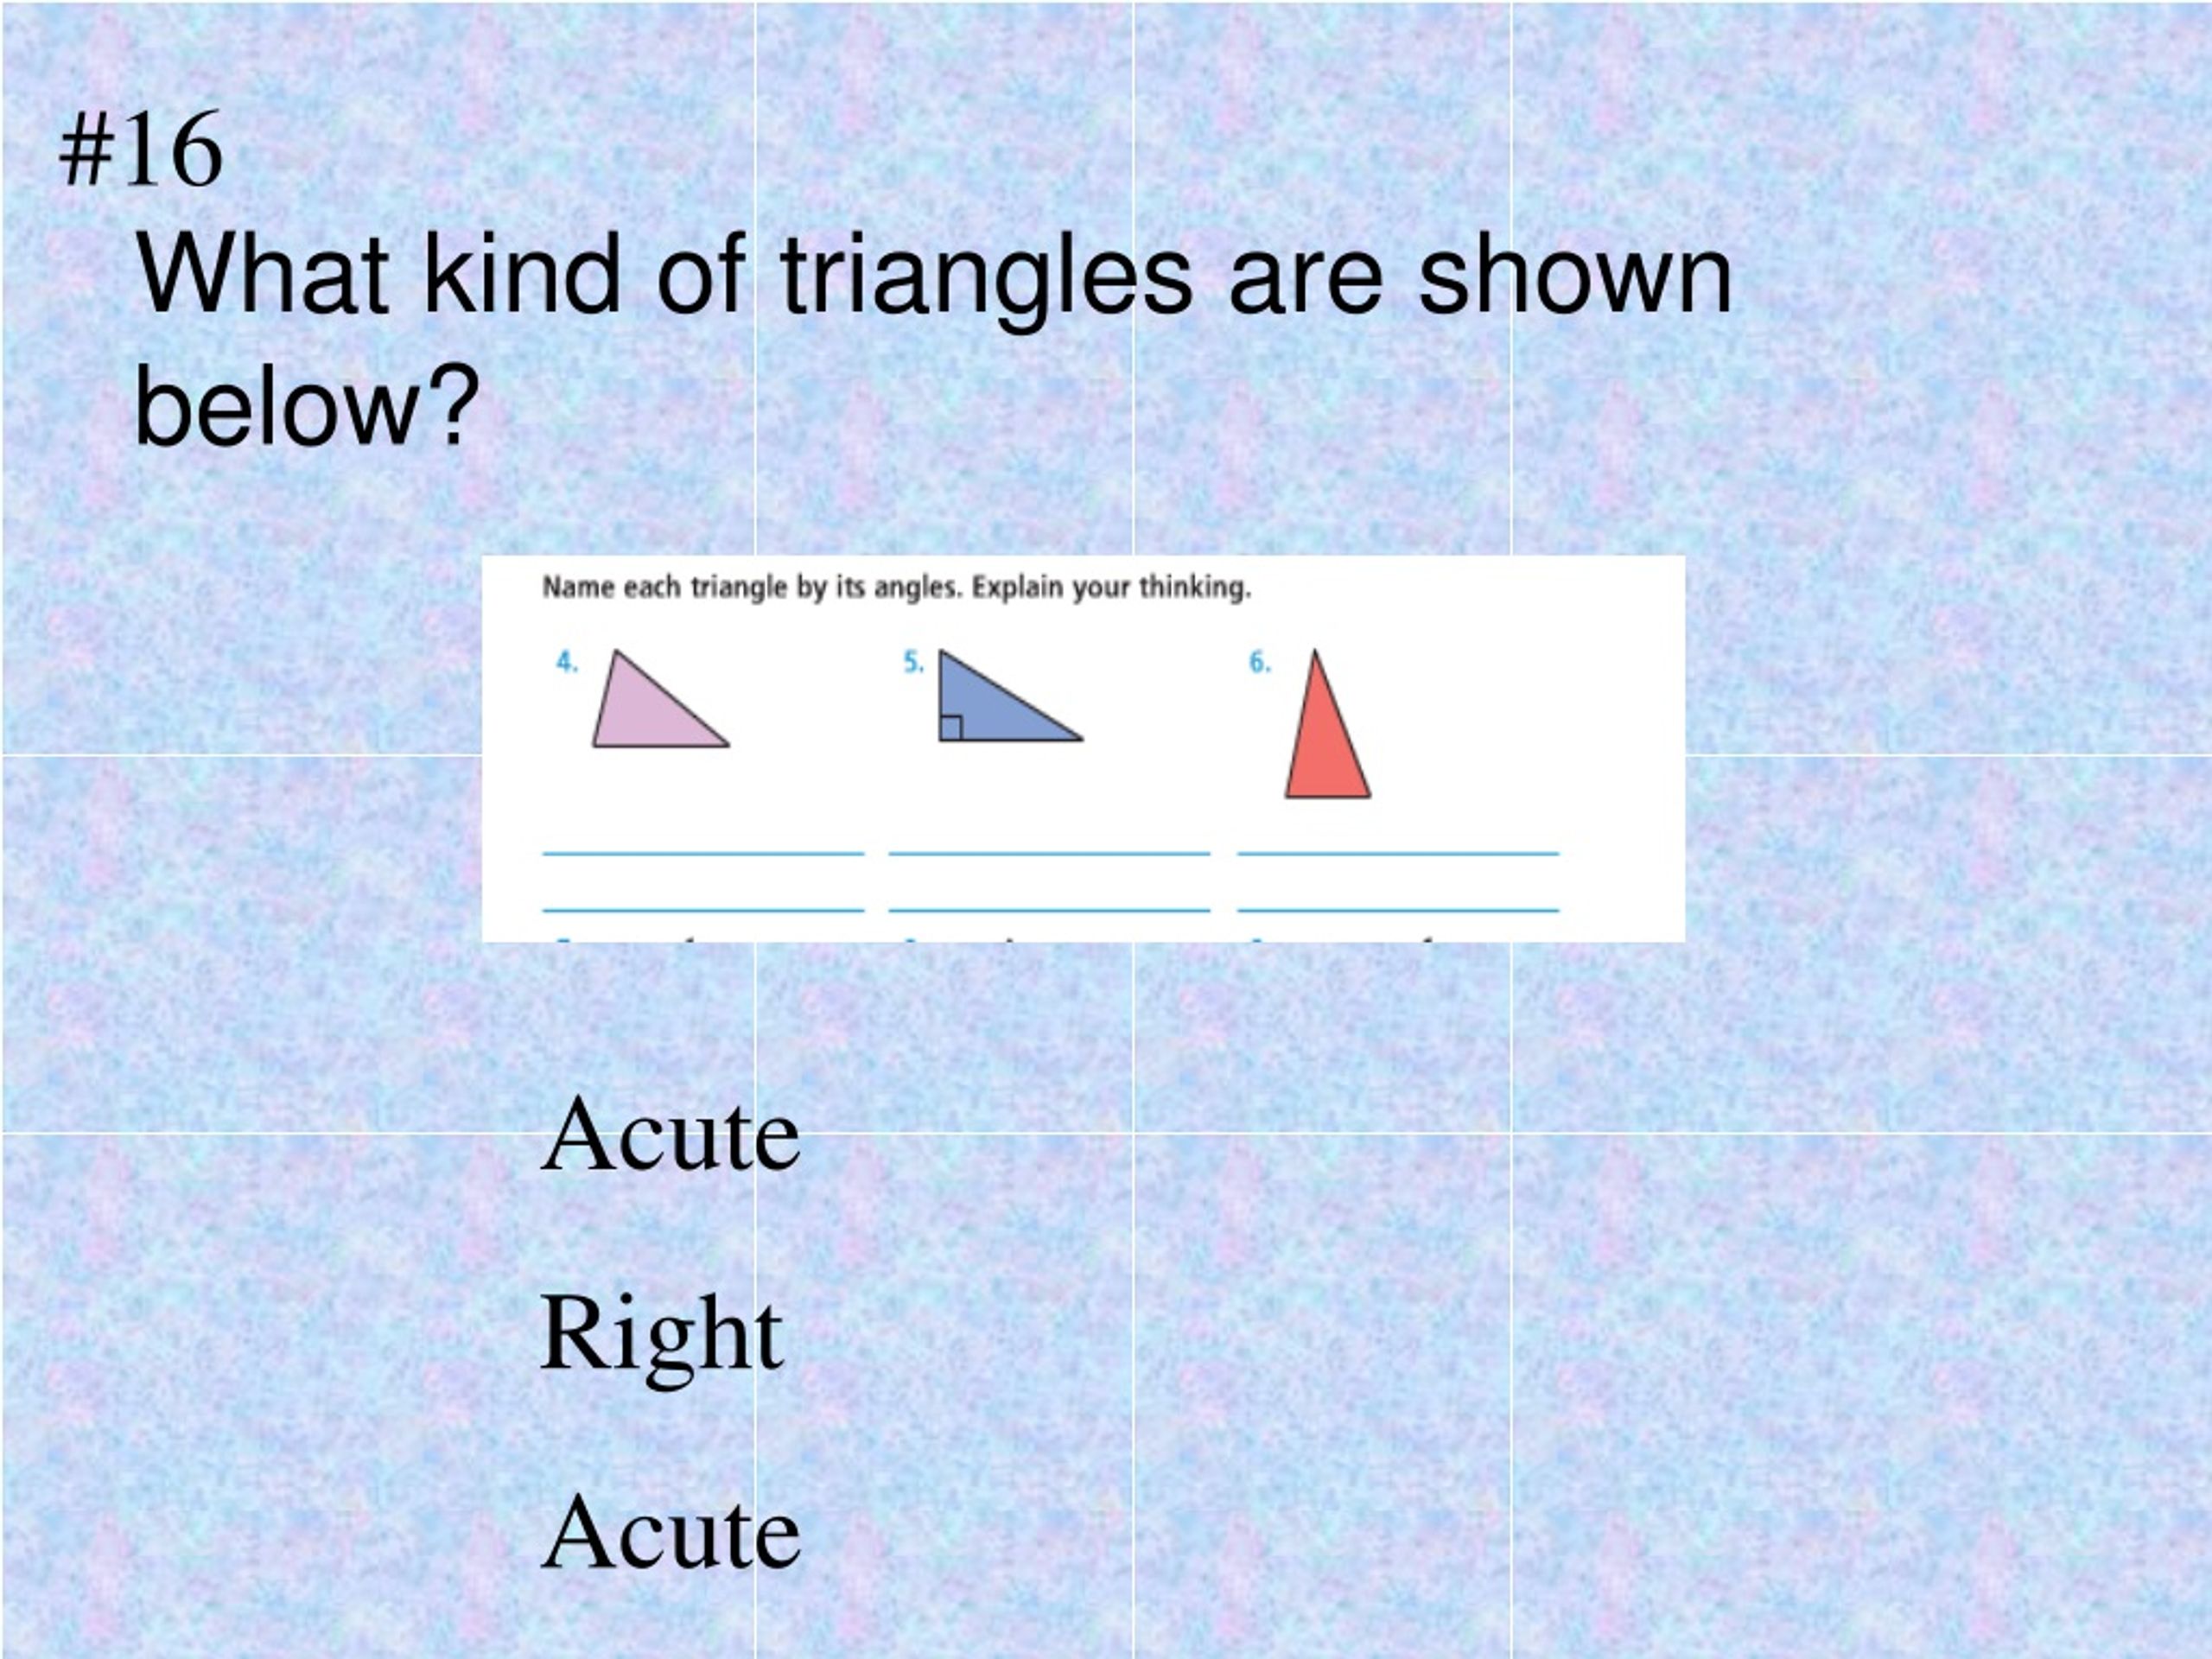This screenshot has width=2212, height=1659.
Task: Click the #16 slide number text
Action: [x=140, y=150]
